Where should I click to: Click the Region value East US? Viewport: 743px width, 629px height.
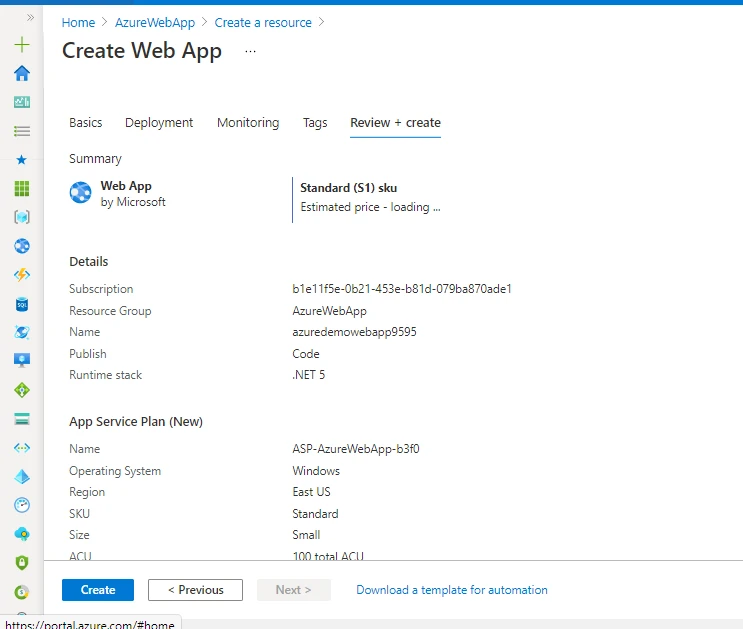coord(311,492)
